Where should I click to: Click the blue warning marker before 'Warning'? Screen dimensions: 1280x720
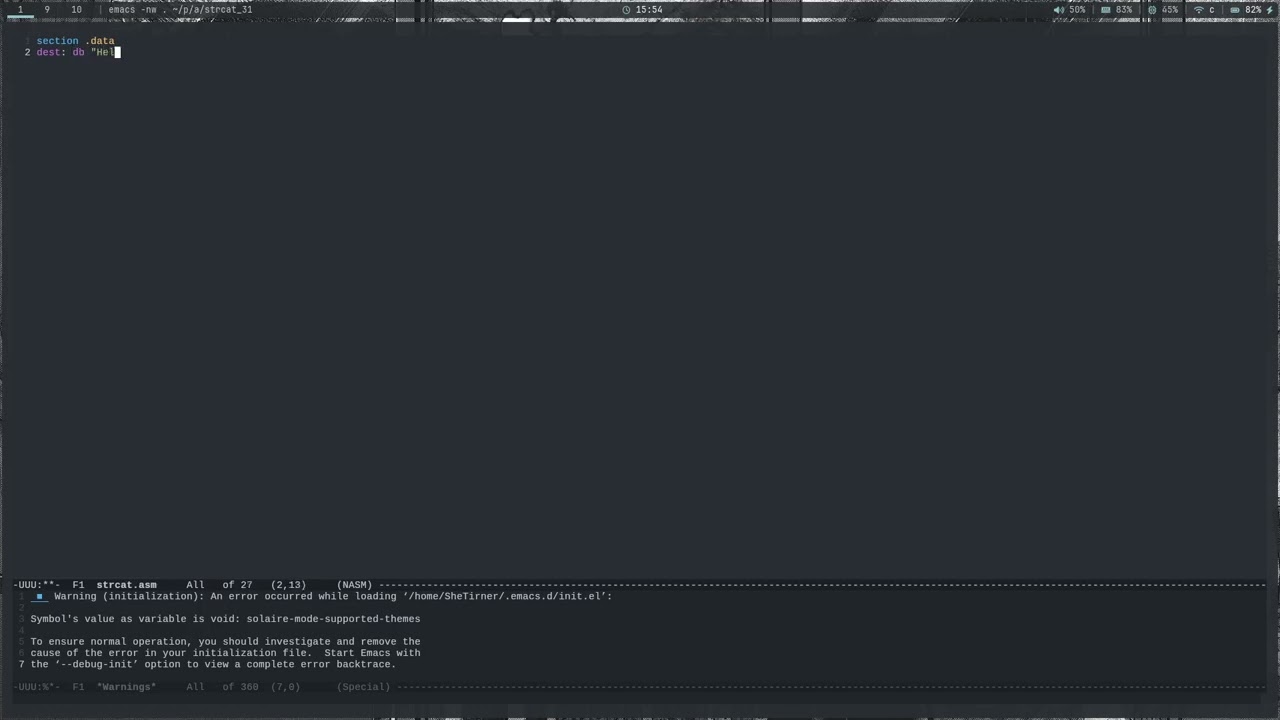[x=40, y=597]
